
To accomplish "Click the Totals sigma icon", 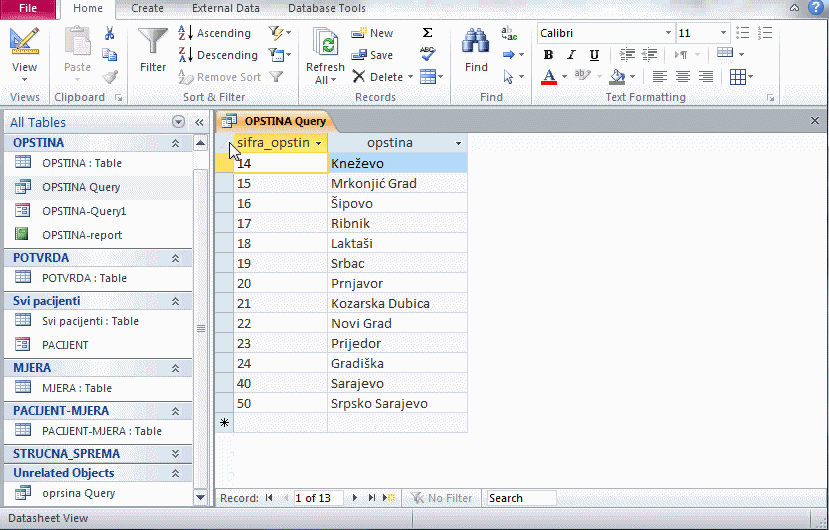I will point(428,33).
